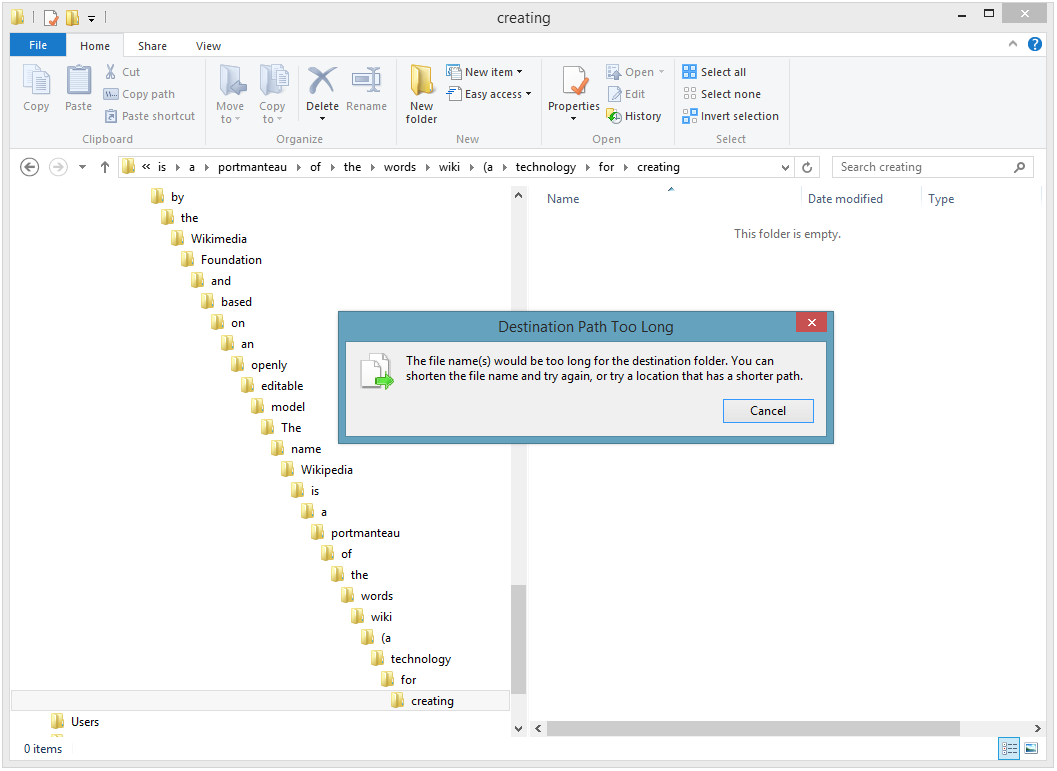Open the Move to command
1057x771 pixels.
tap(231, 94)
